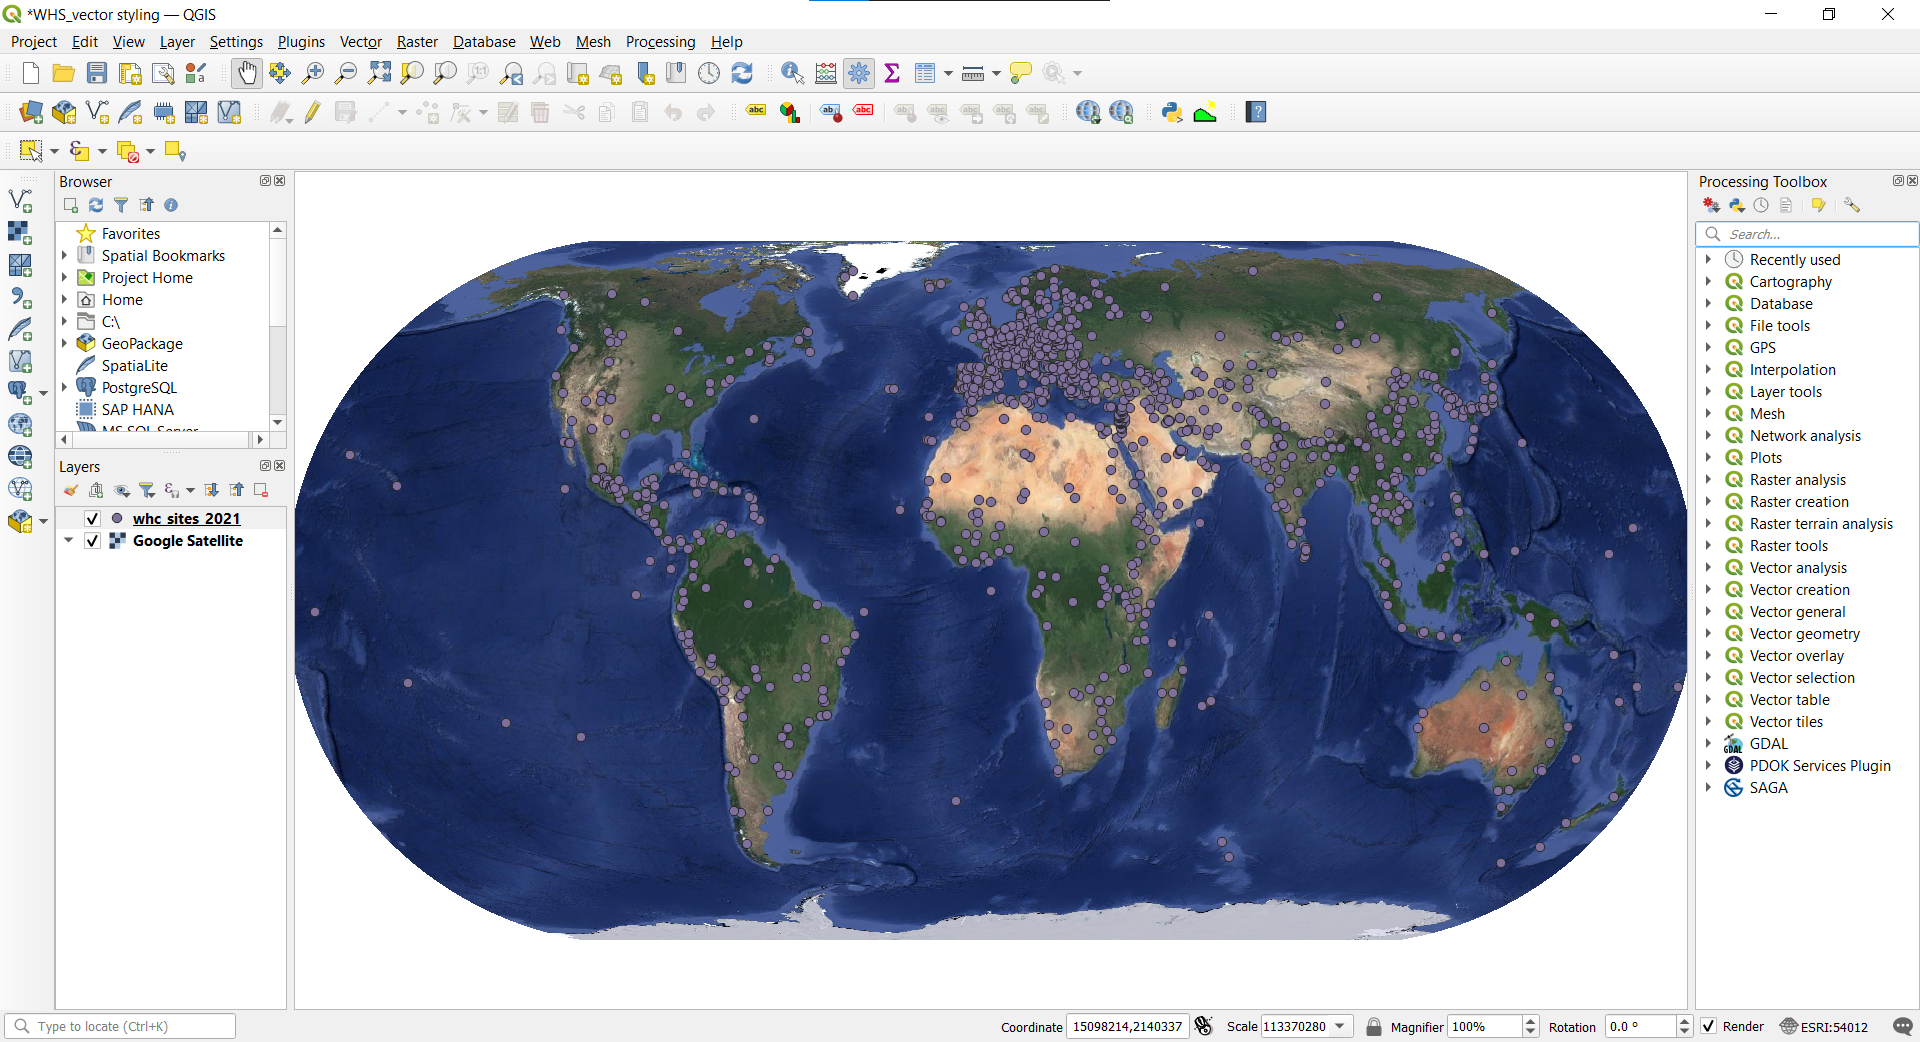The image size is (1920, 1042).
Task: Save the project with the floppy disk icon
Action: click(97, 73)
